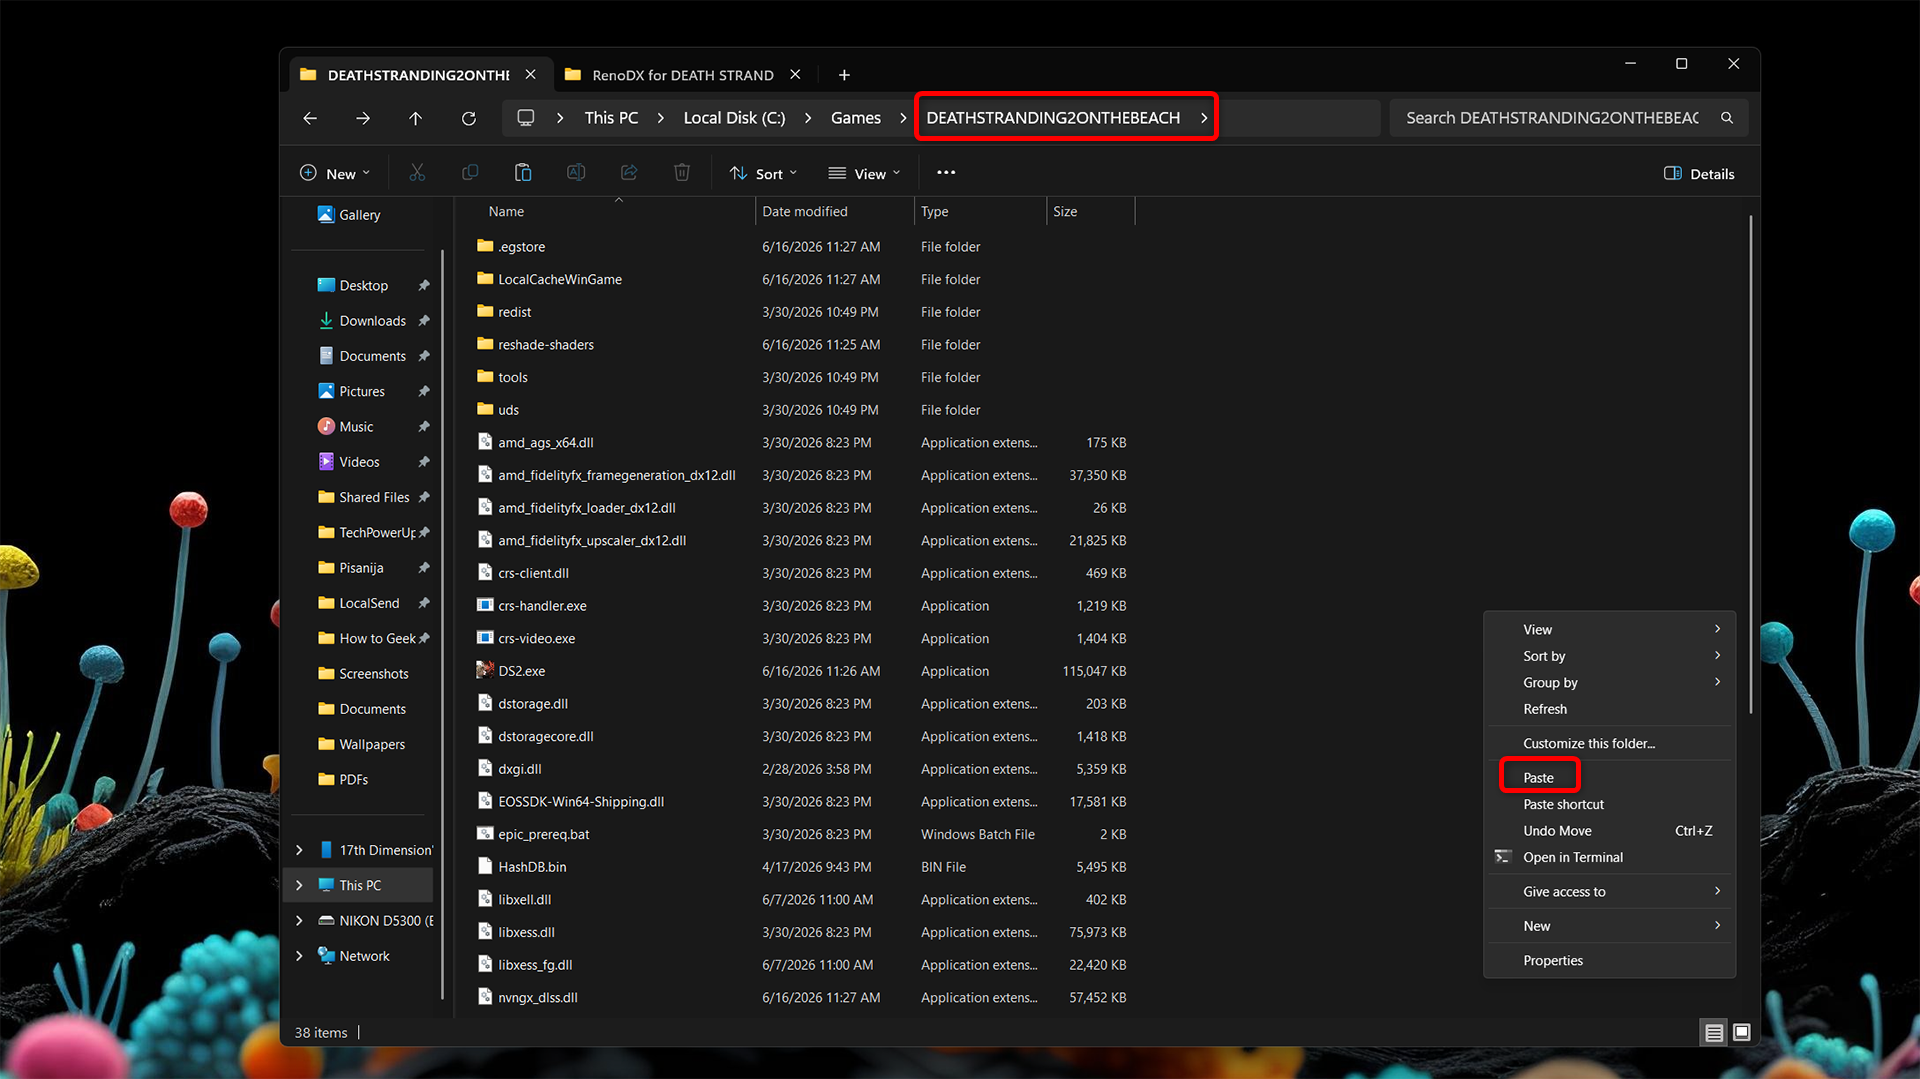Click the Paste clipboard icon in toolbar
1920x1079 pixels.
click(x=523, y=173)
